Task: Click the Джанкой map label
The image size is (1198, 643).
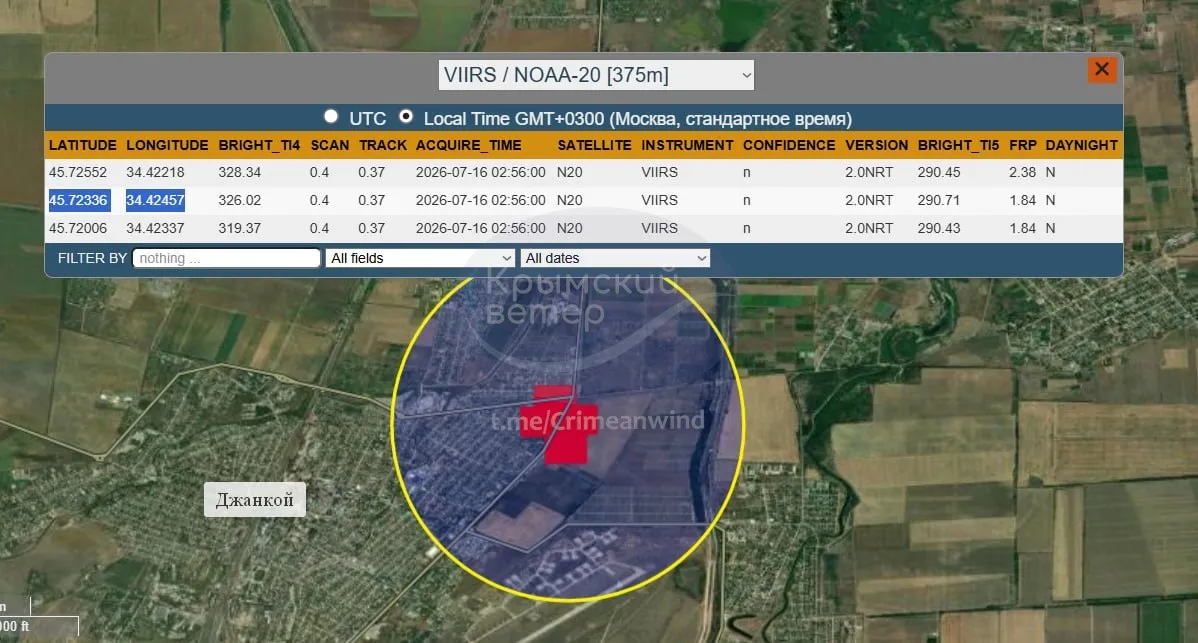Action: pyautogui.click(x=254, y=499)
